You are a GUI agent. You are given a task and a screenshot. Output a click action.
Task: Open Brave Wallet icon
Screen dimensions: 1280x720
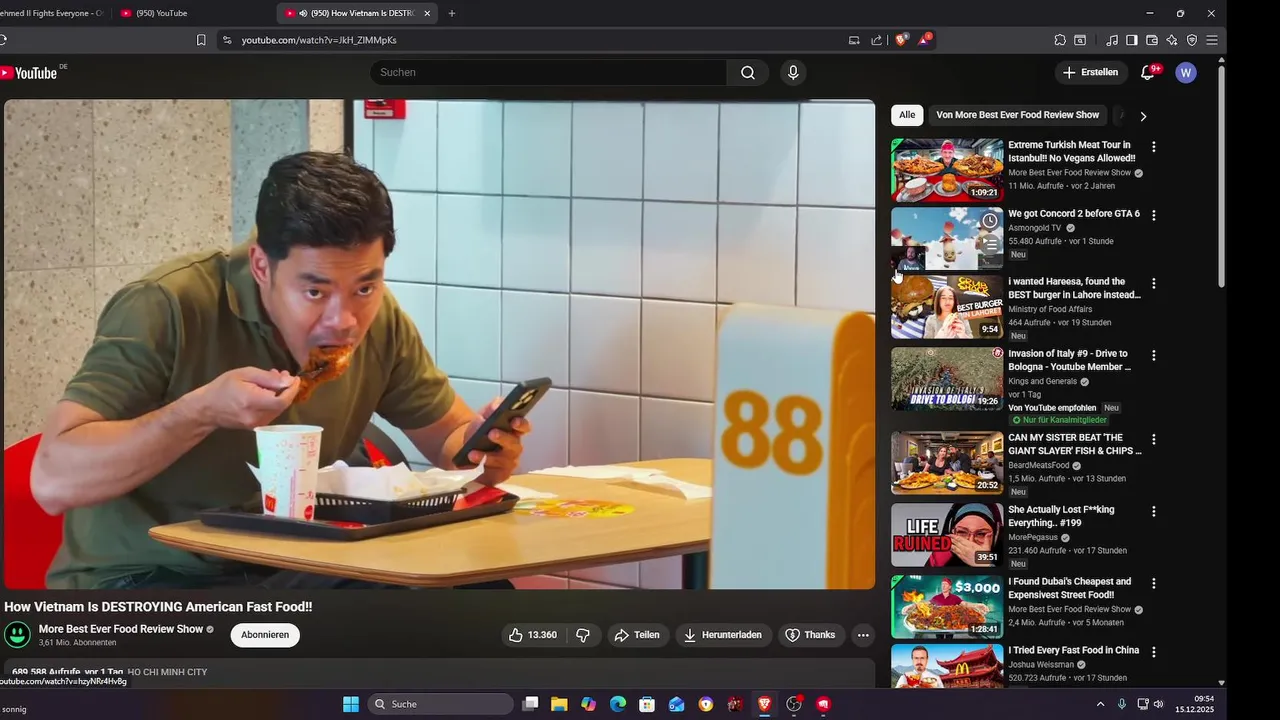tap(1152, 40)
